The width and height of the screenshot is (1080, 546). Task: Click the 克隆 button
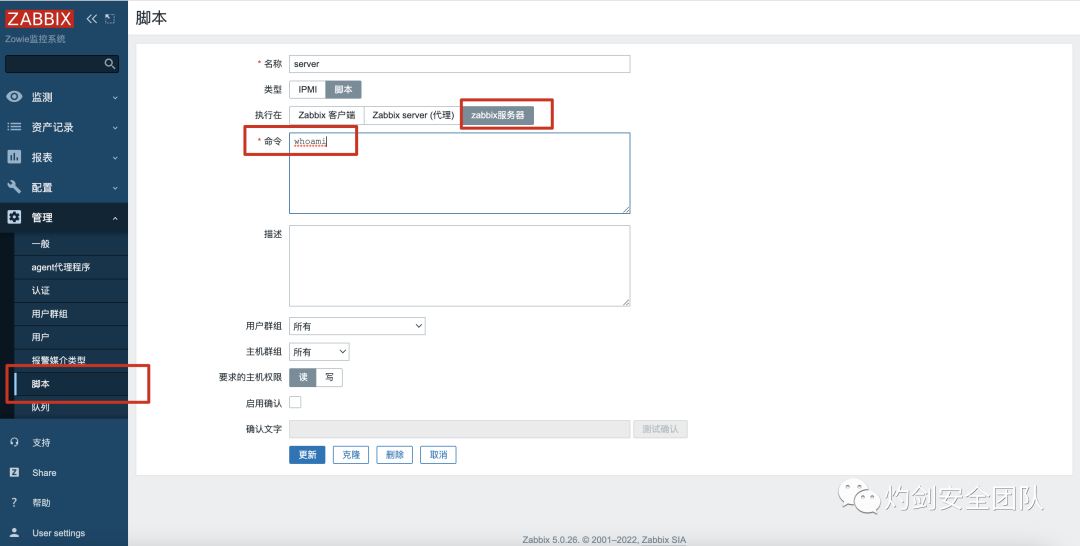click(351, 455)
